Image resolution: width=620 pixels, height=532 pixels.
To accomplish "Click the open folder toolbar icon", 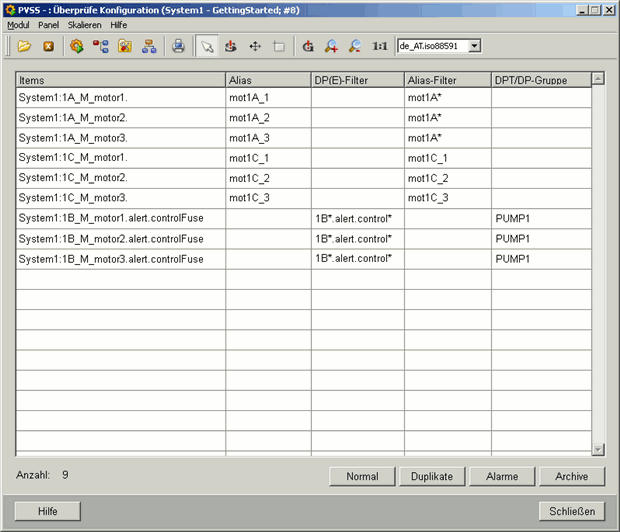I will coord(24,46).
